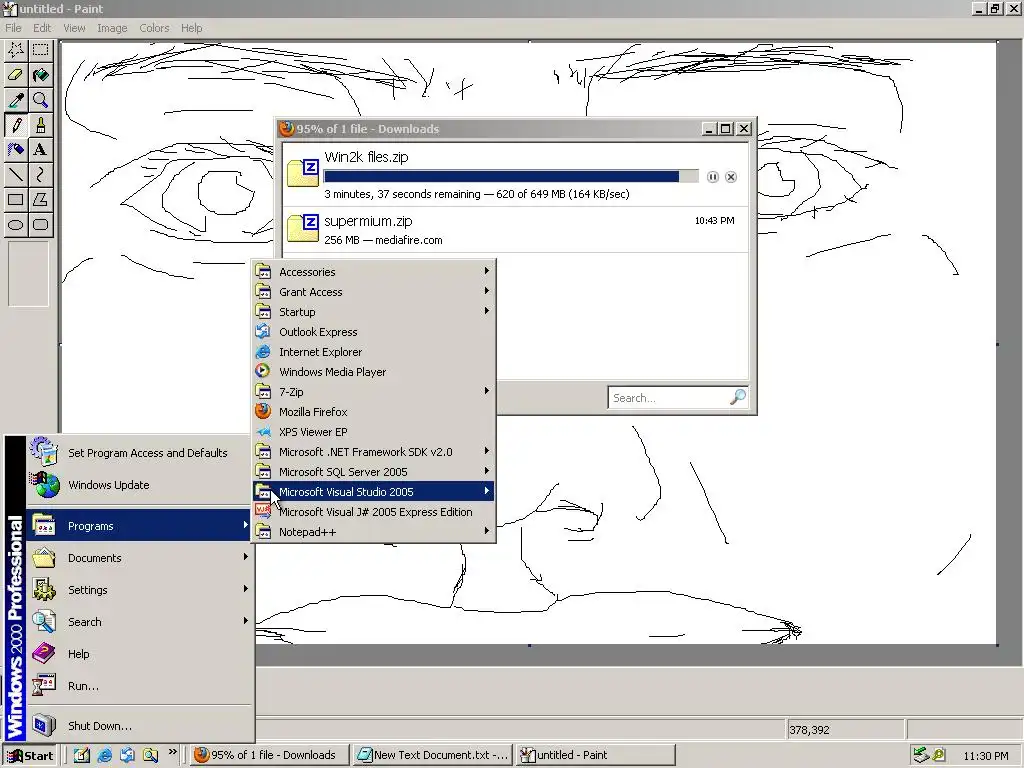1024x768 pixels.
Task: Expand Microsoft Visual Studio 2005 submenu
Action: [374, 492]
